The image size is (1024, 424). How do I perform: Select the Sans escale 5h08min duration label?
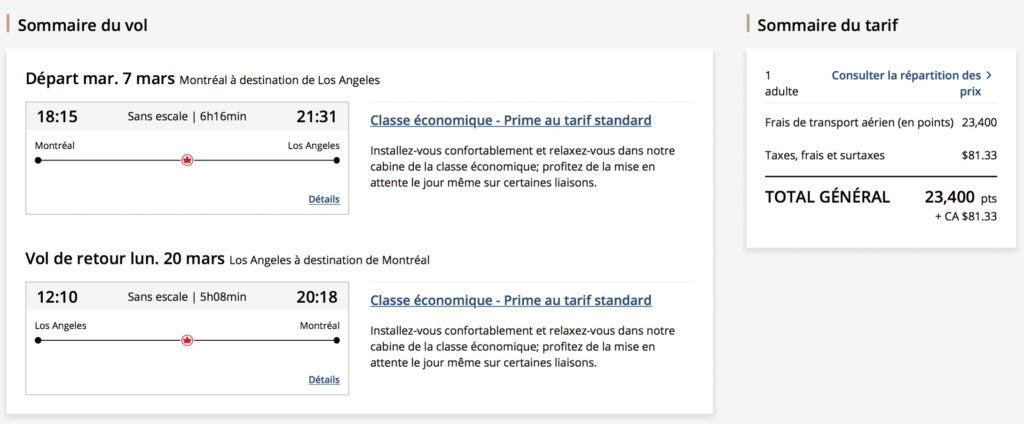187,297
